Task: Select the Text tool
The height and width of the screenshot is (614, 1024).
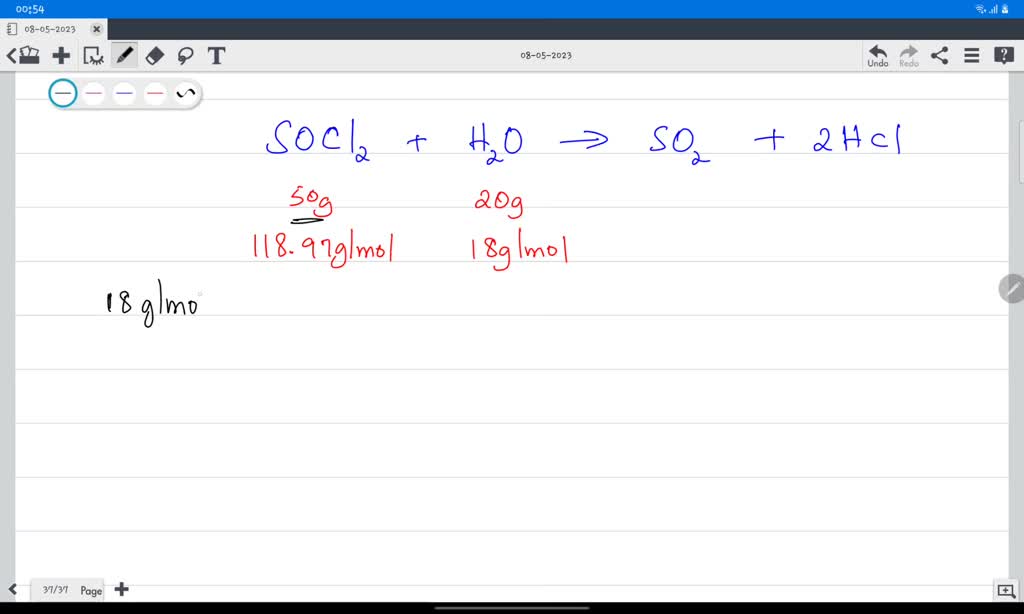Action: coord(216,56)
